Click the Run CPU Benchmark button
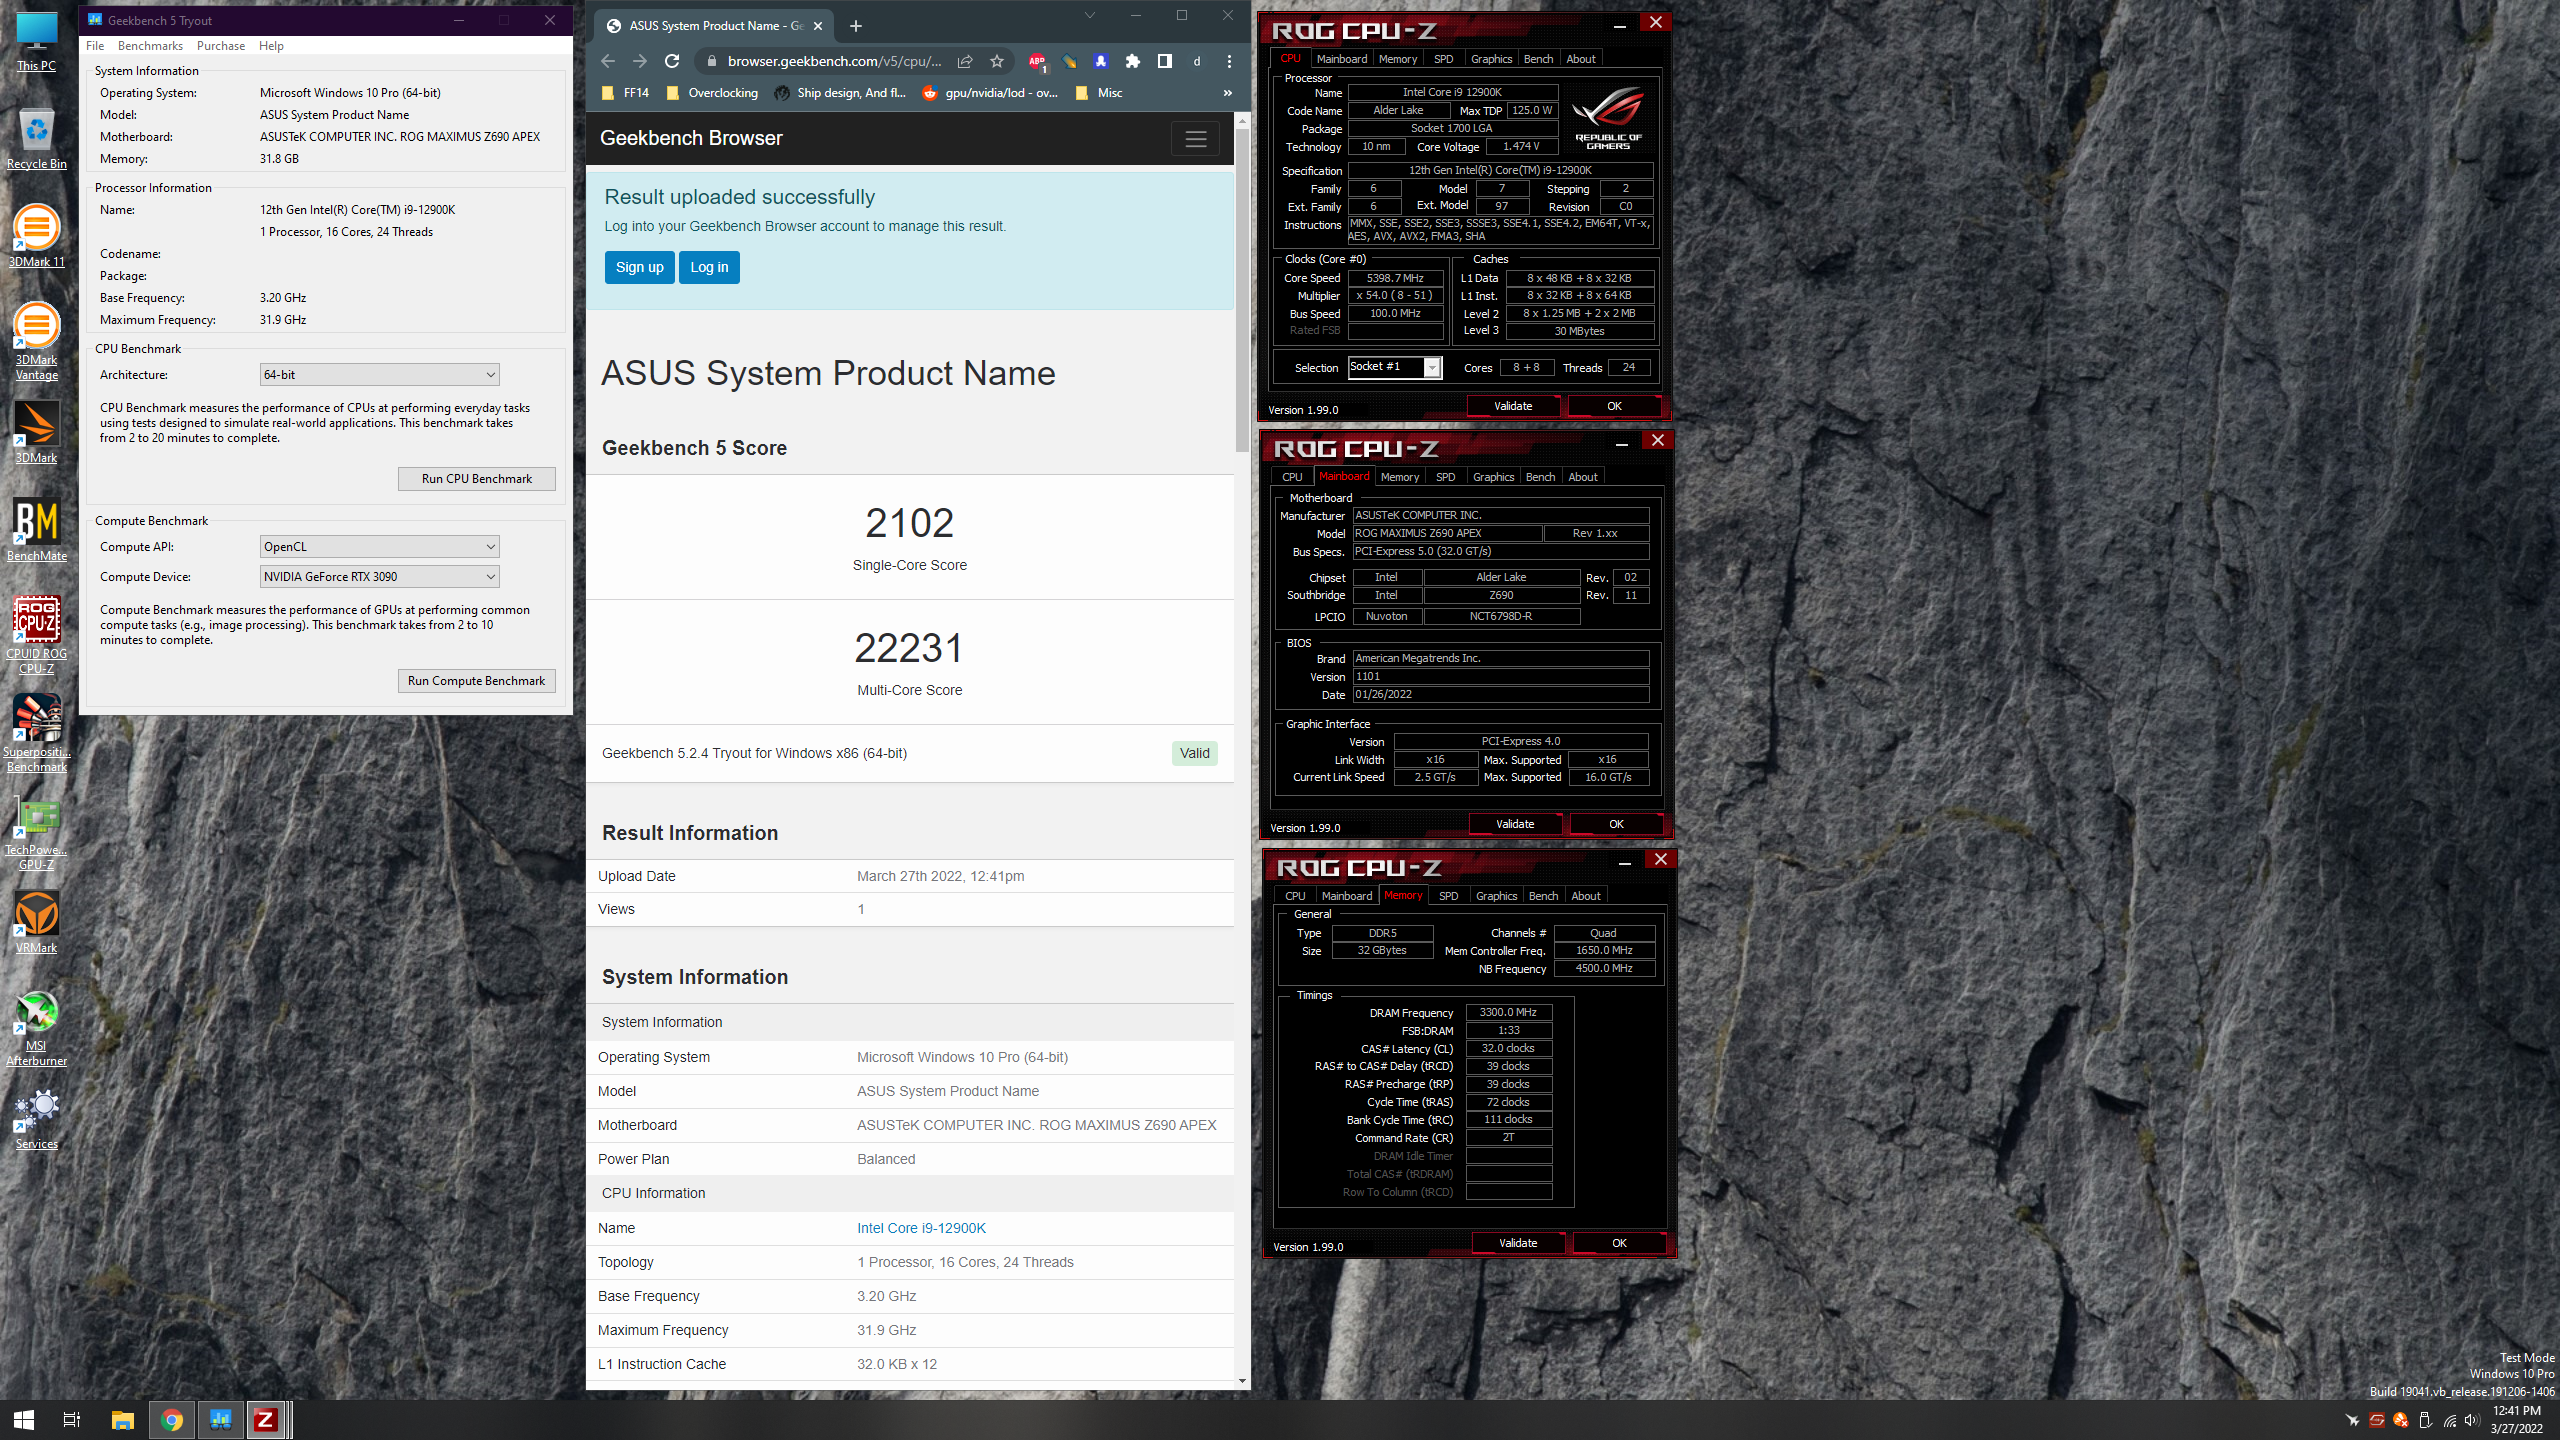Image resolution: width=2560 pixels, height=1440 pixels. (x=476, y=479)
